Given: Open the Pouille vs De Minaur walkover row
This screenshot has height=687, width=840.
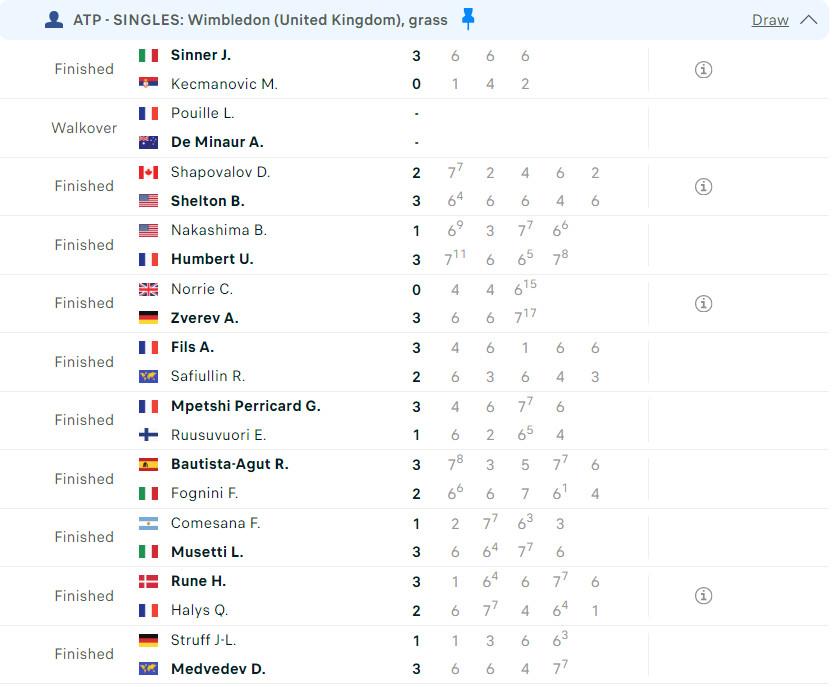Looking at the screenshot, I should point(415,128).
